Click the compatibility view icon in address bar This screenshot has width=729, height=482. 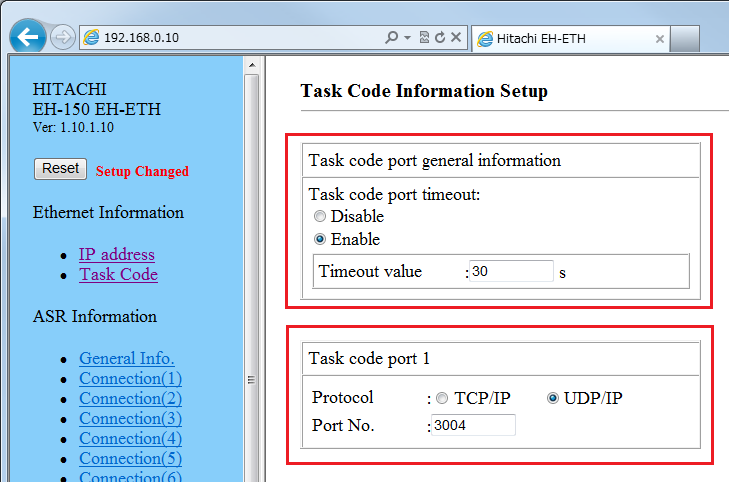coord(424,38)
